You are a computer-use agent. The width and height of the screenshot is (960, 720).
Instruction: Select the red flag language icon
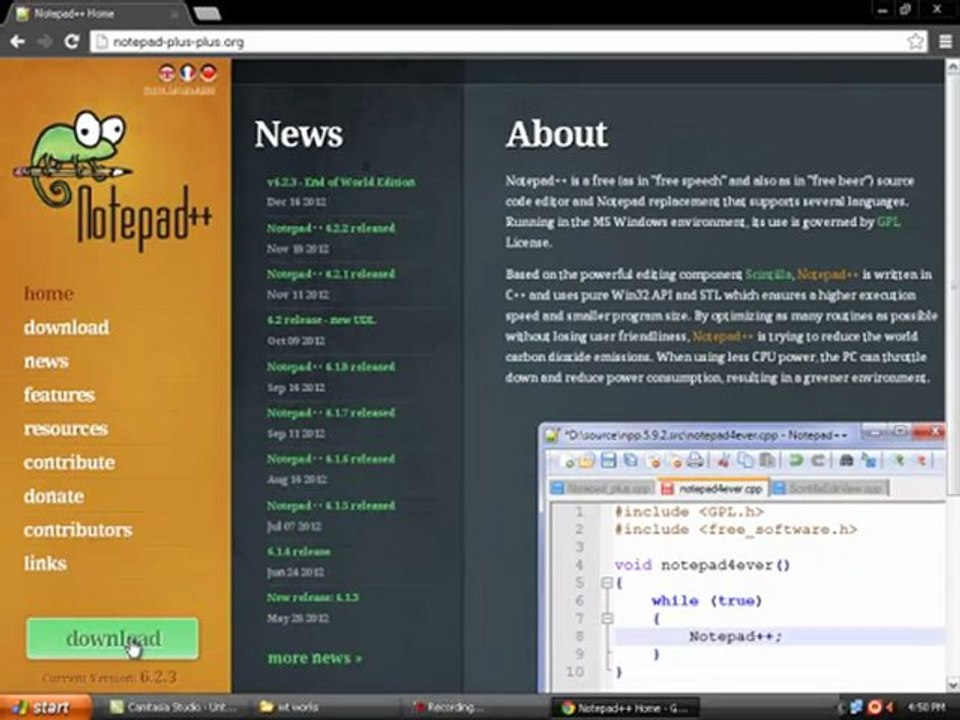pyautogui.click(x=208, y=73)
